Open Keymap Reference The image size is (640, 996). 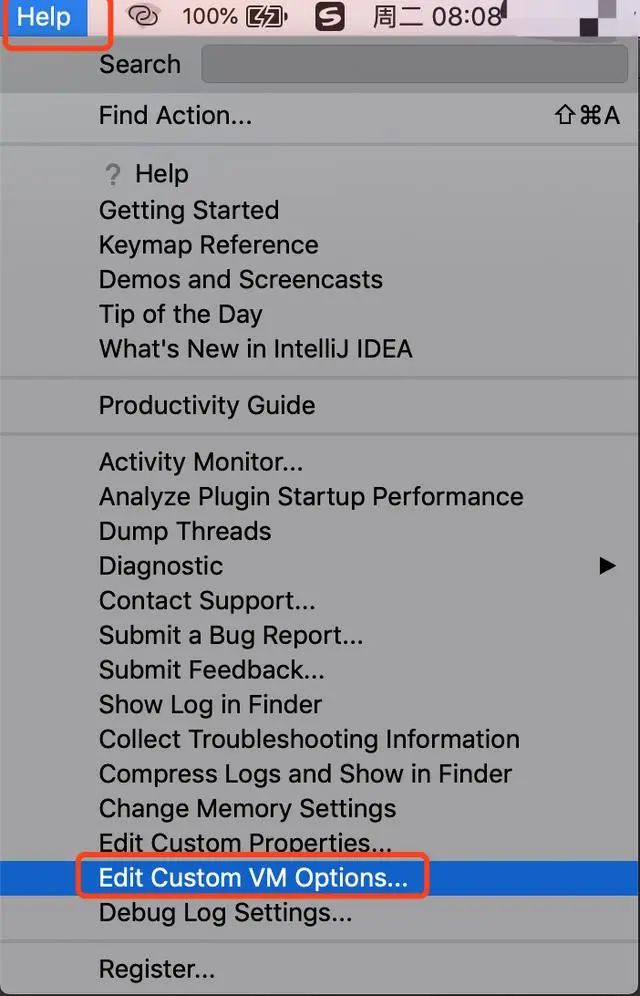[208, 245]
